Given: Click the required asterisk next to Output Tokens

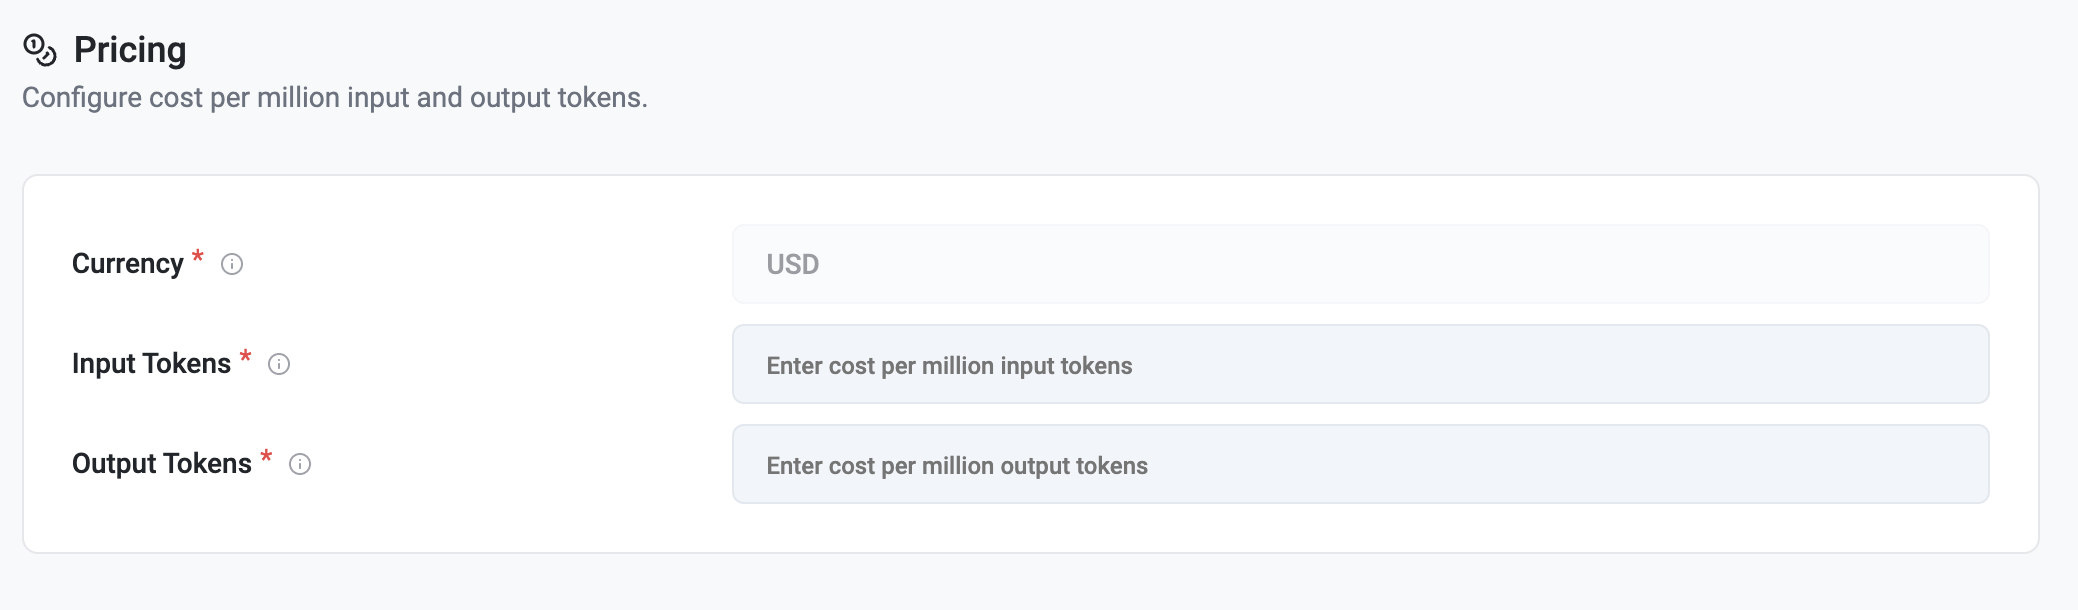Looking at the screenshot, I should point(266,456).
